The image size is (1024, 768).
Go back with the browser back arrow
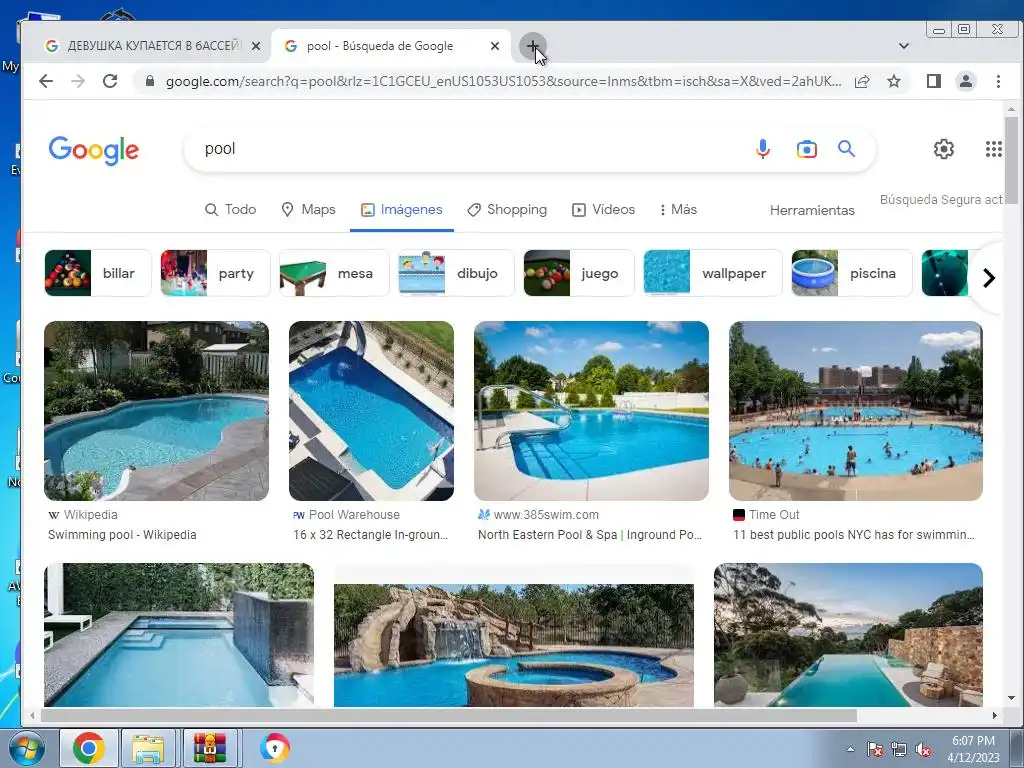tap(46, 81)
